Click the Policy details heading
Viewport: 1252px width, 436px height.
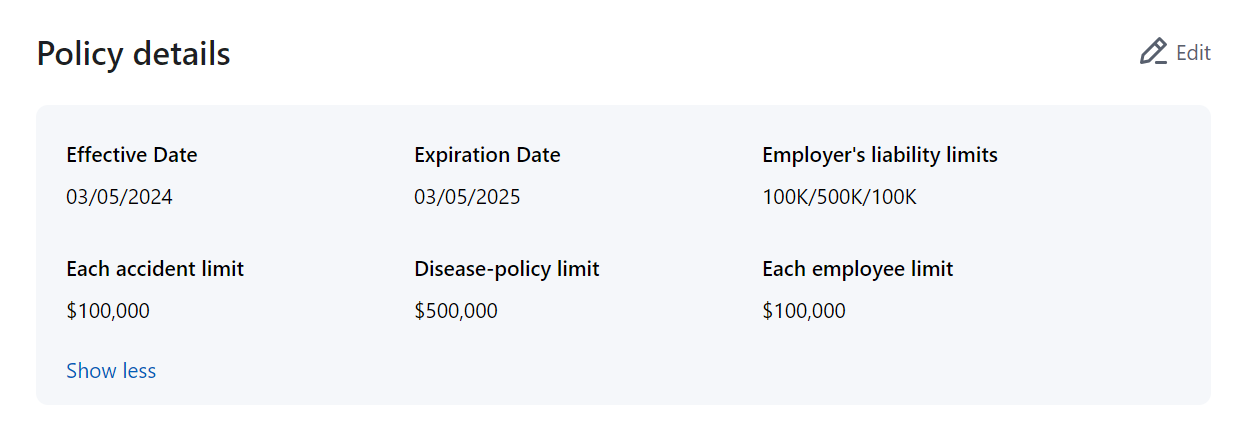pyautogui.click(x=133, y=54)
